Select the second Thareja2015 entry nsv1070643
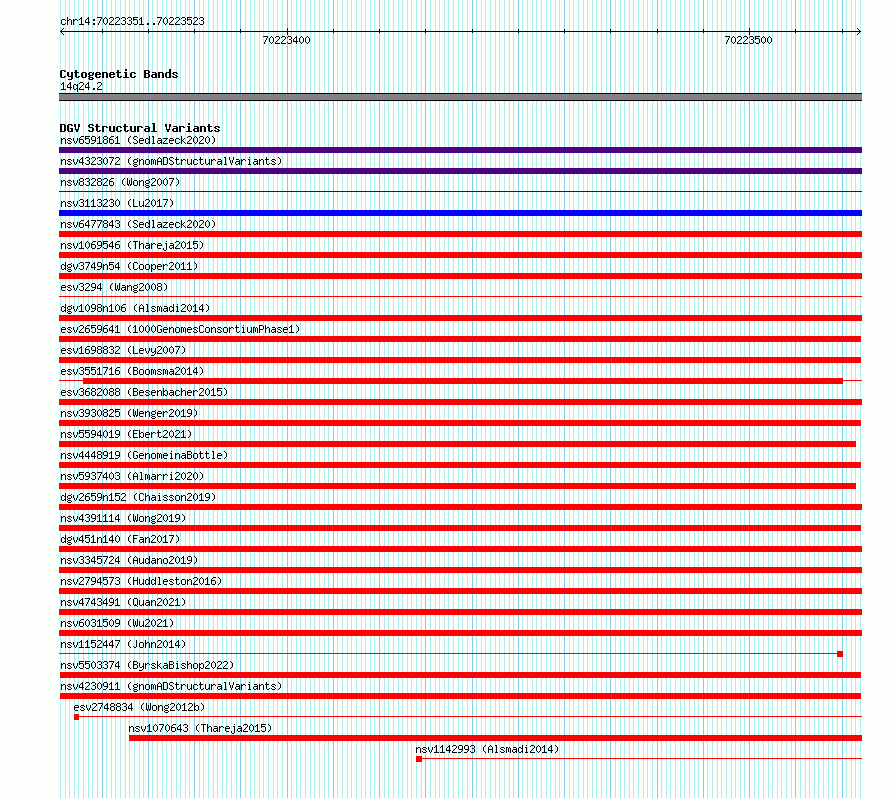 pyautogui.click(x=200, y=728)
